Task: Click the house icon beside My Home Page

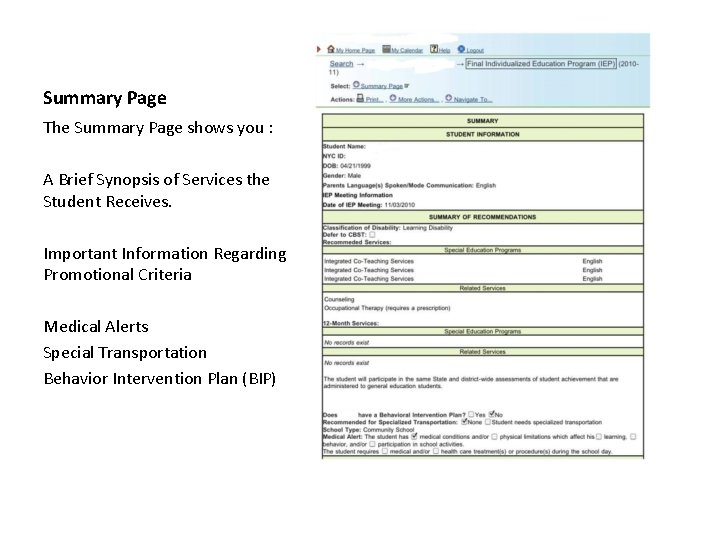Action: 331,49
